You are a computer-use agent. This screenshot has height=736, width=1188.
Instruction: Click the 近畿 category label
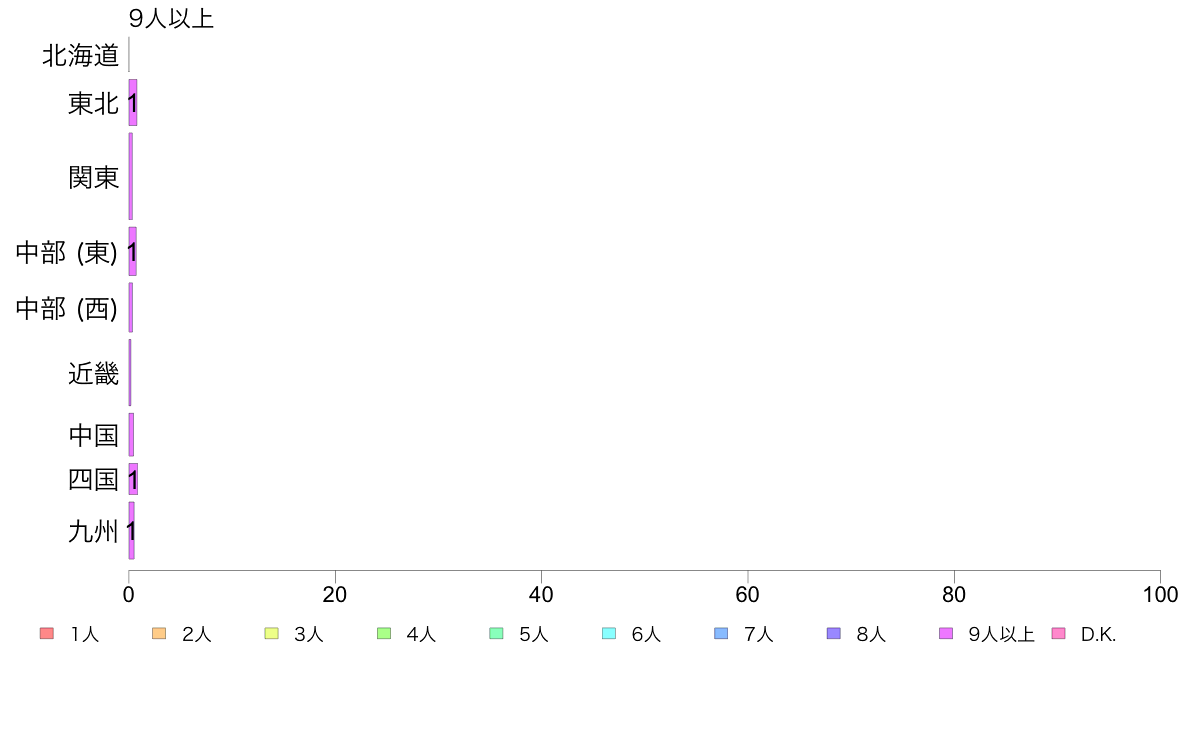point(94,373)
